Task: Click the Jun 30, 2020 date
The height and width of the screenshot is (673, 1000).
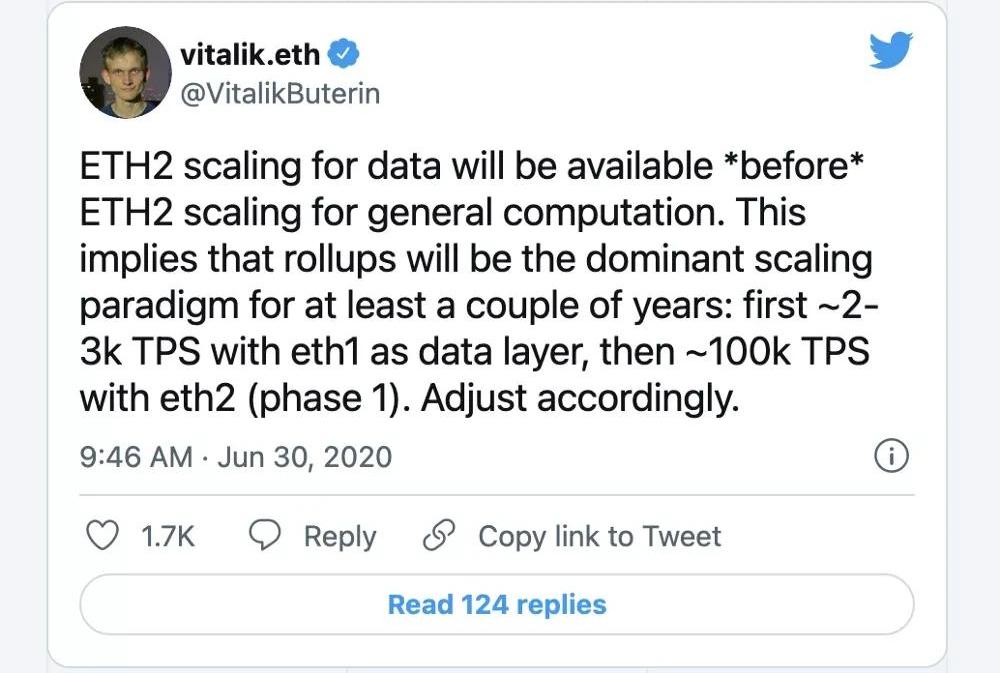Action: [x=304, y=458]
